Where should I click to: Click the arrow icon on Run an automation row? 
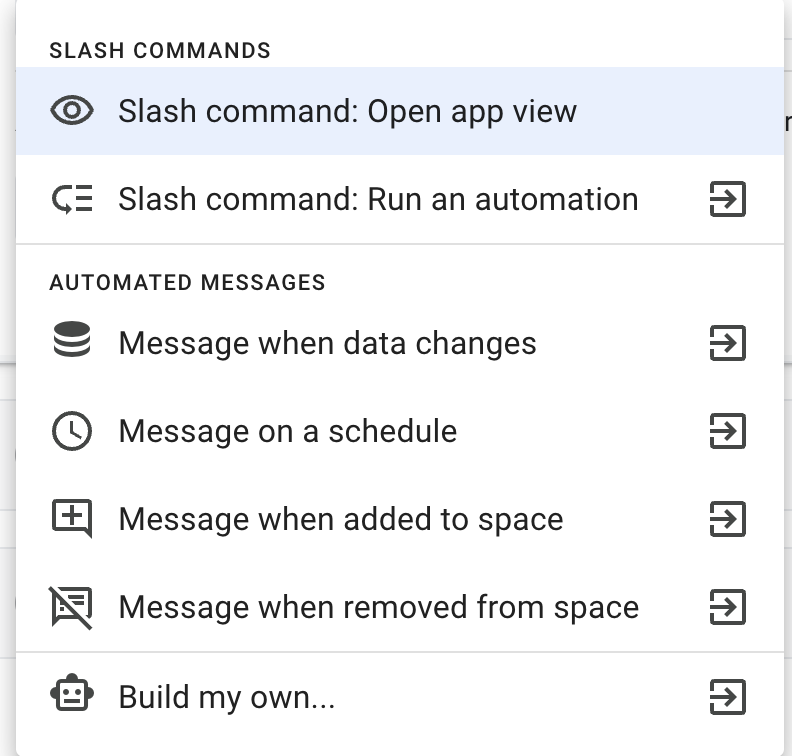pos(727,199)
